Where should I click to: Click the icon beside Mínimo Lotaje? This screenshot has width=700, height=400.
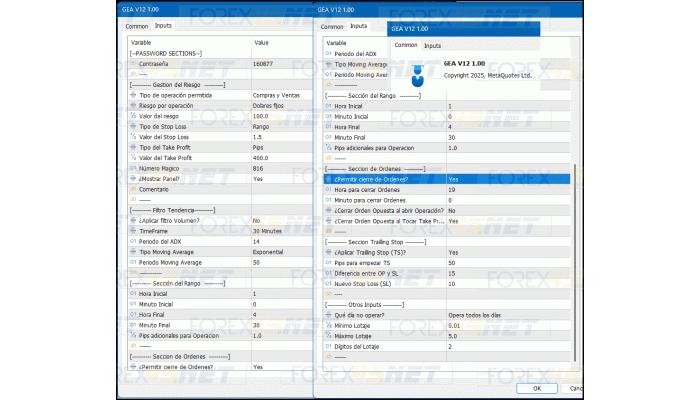330,325
